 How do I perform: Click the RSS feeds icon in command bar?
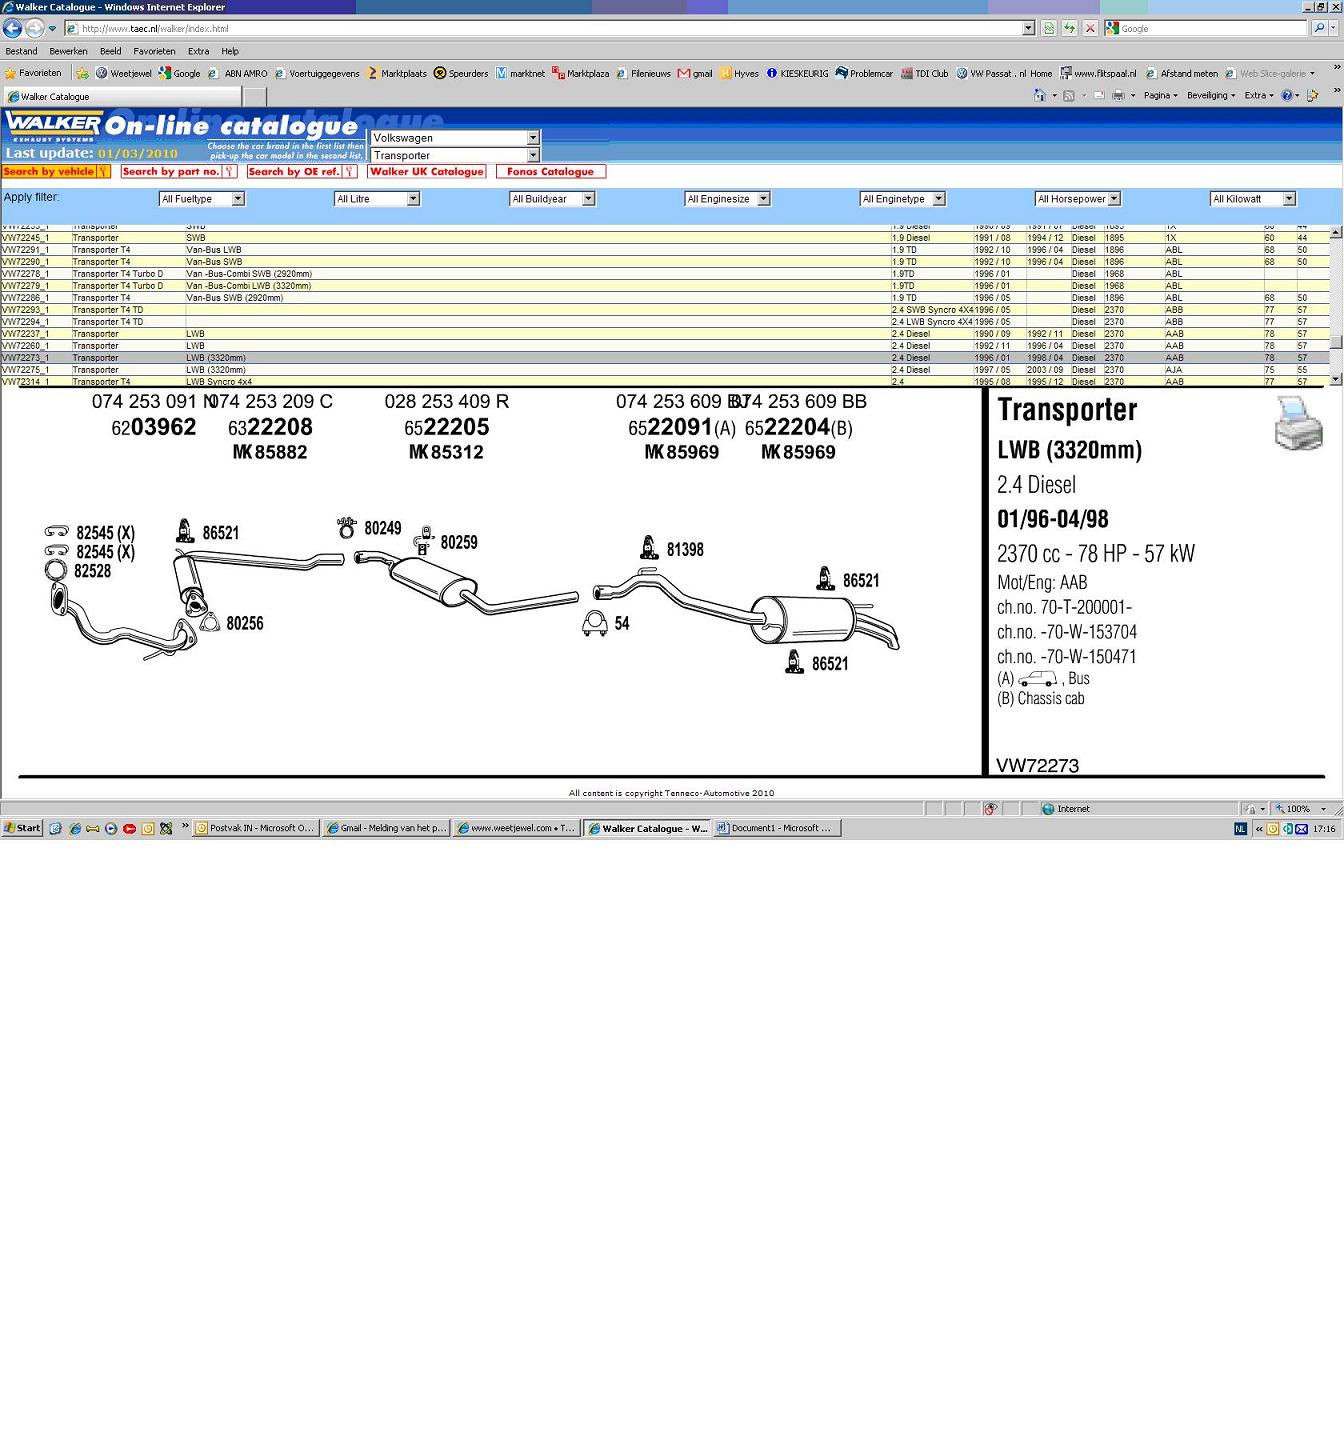pos(1069,95)
